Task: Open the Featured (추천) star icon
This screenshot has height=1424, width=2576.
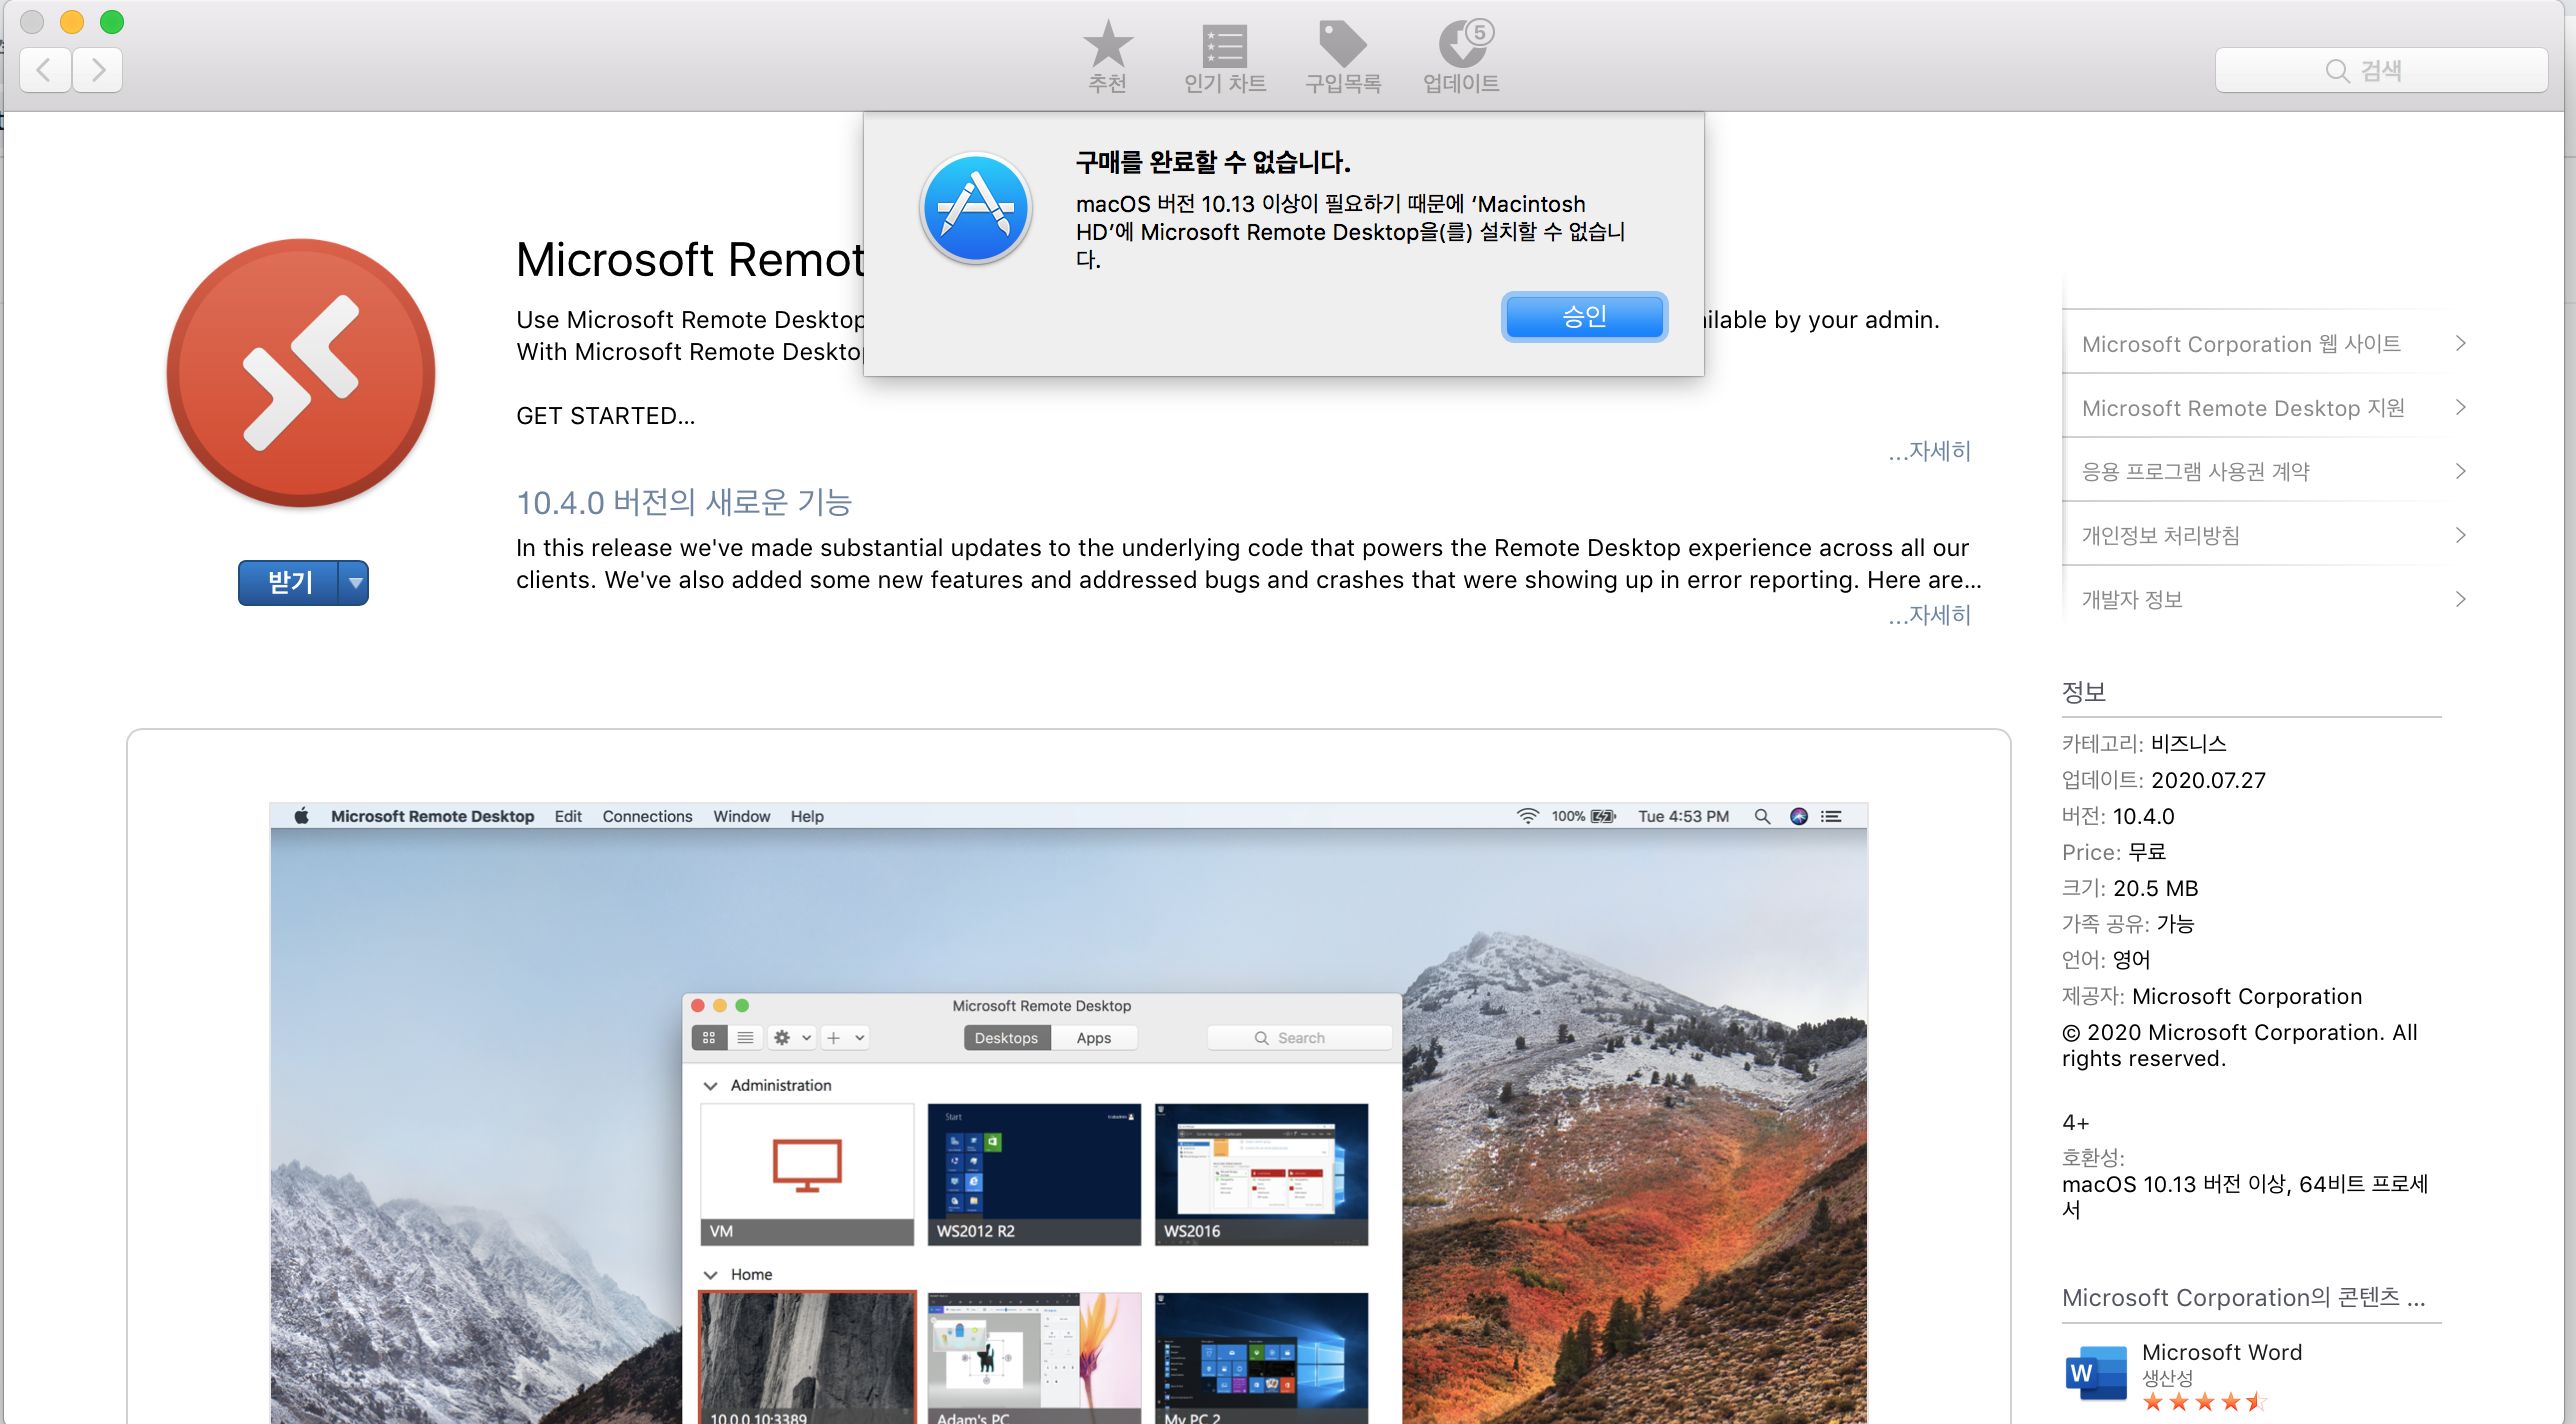Action: [x=1107, y=46]
